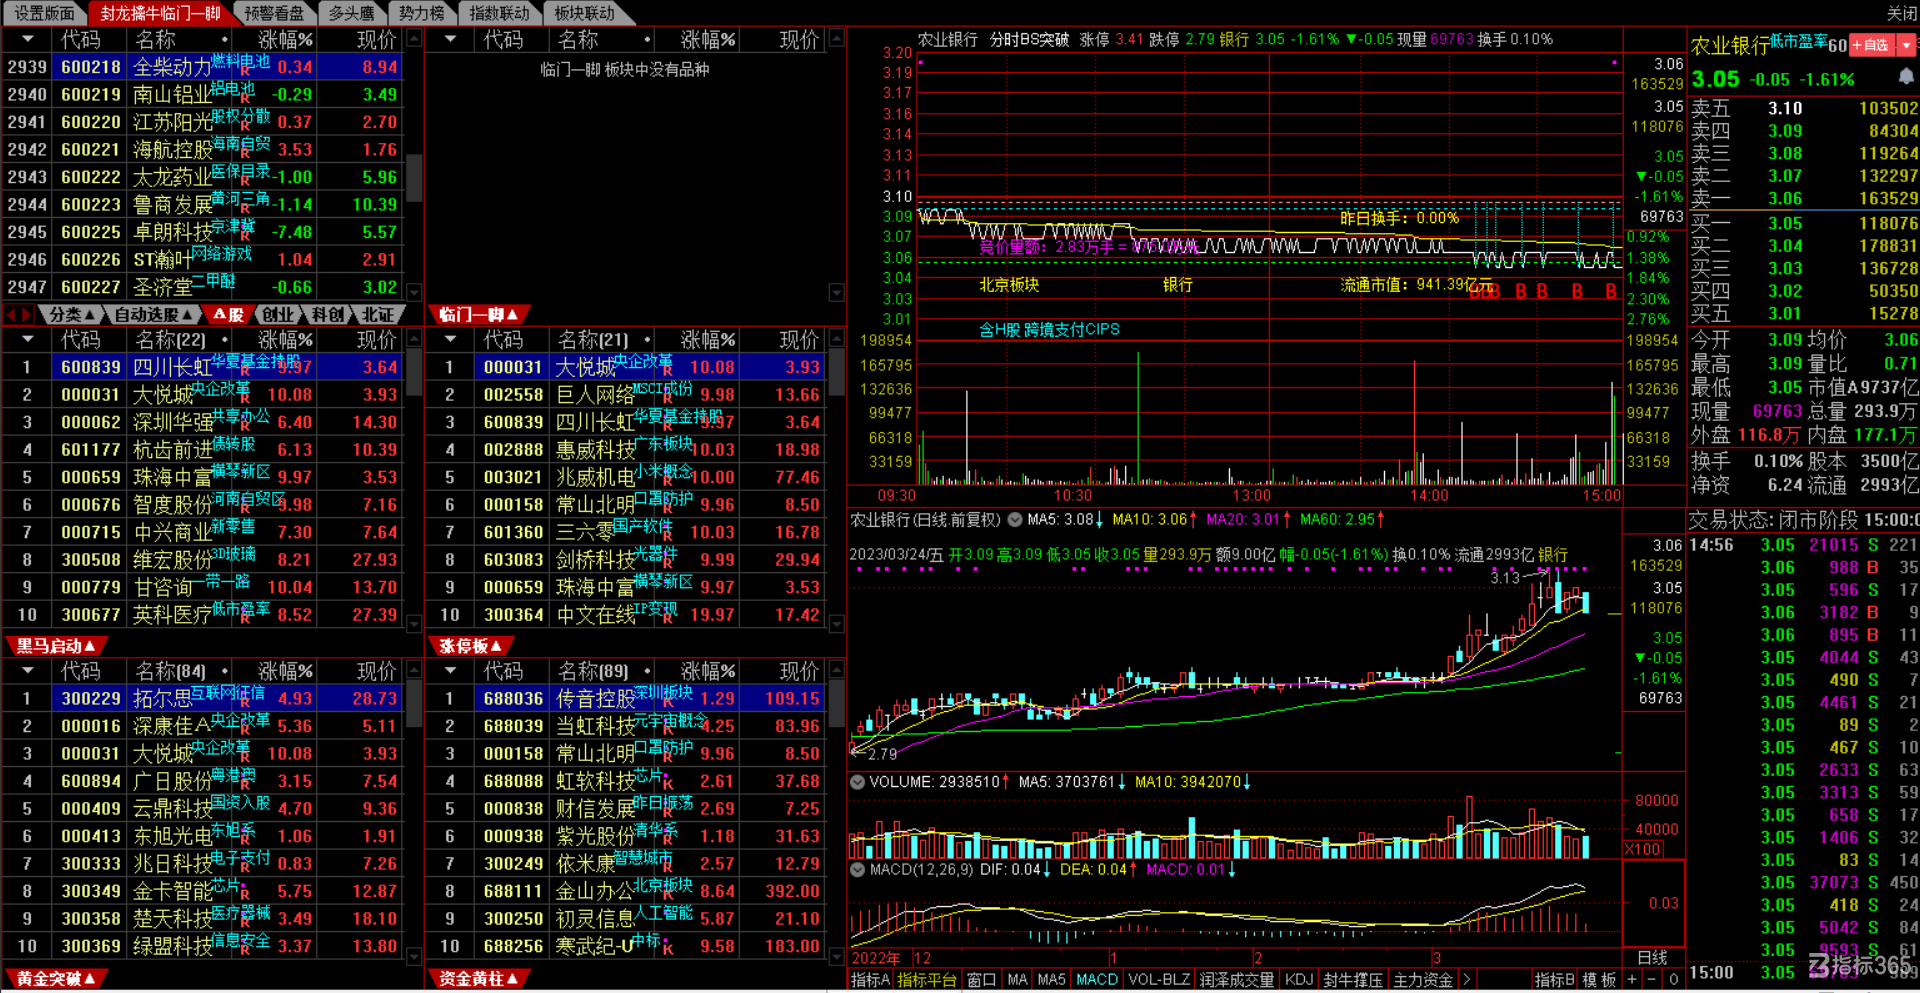The width and height of the screenshot is (1920, 993).
Task: Click the dot sort marker after 名称(84)
Action: pos(224,671)
